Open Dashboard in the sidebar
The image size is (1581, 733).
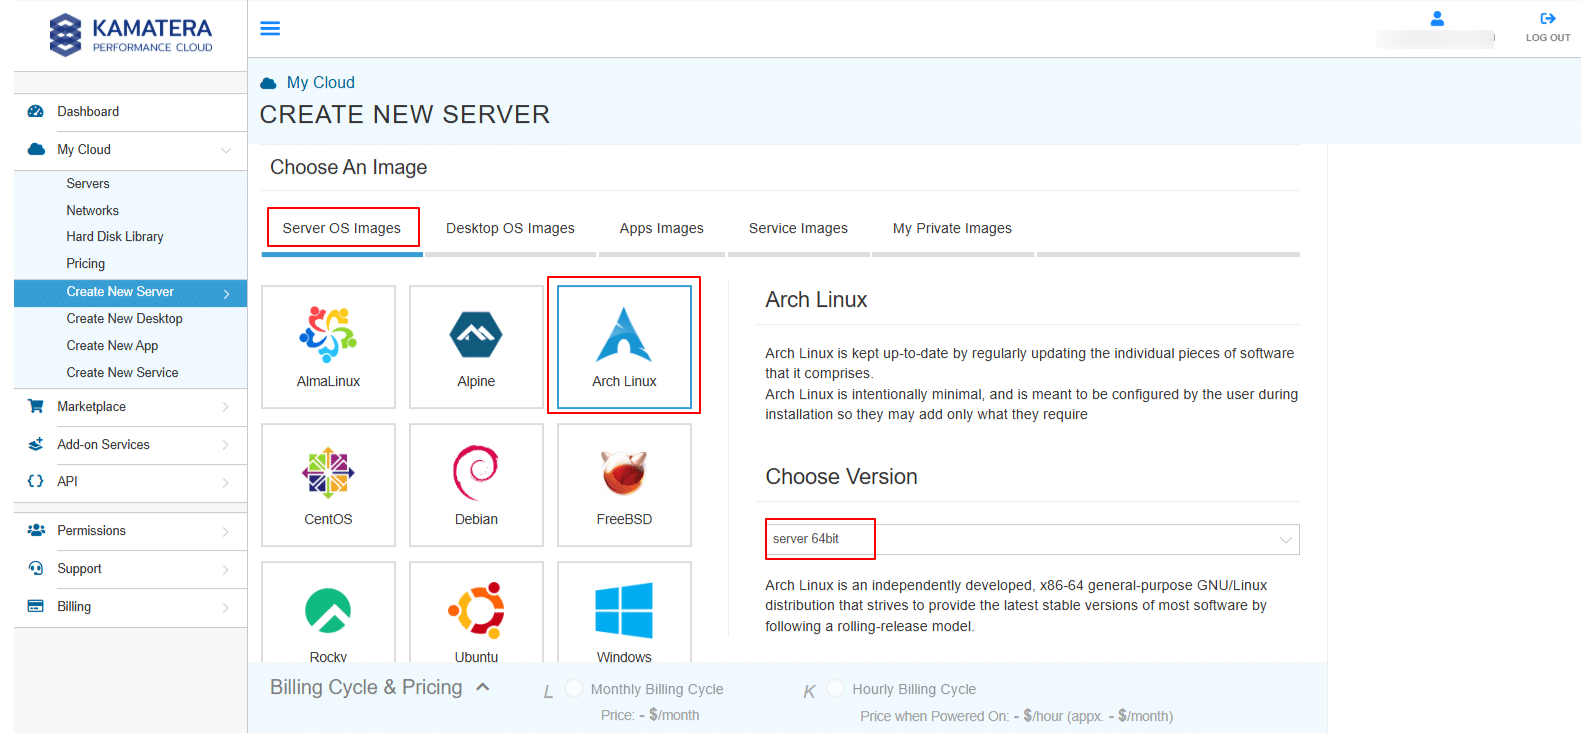pos(88,111)
